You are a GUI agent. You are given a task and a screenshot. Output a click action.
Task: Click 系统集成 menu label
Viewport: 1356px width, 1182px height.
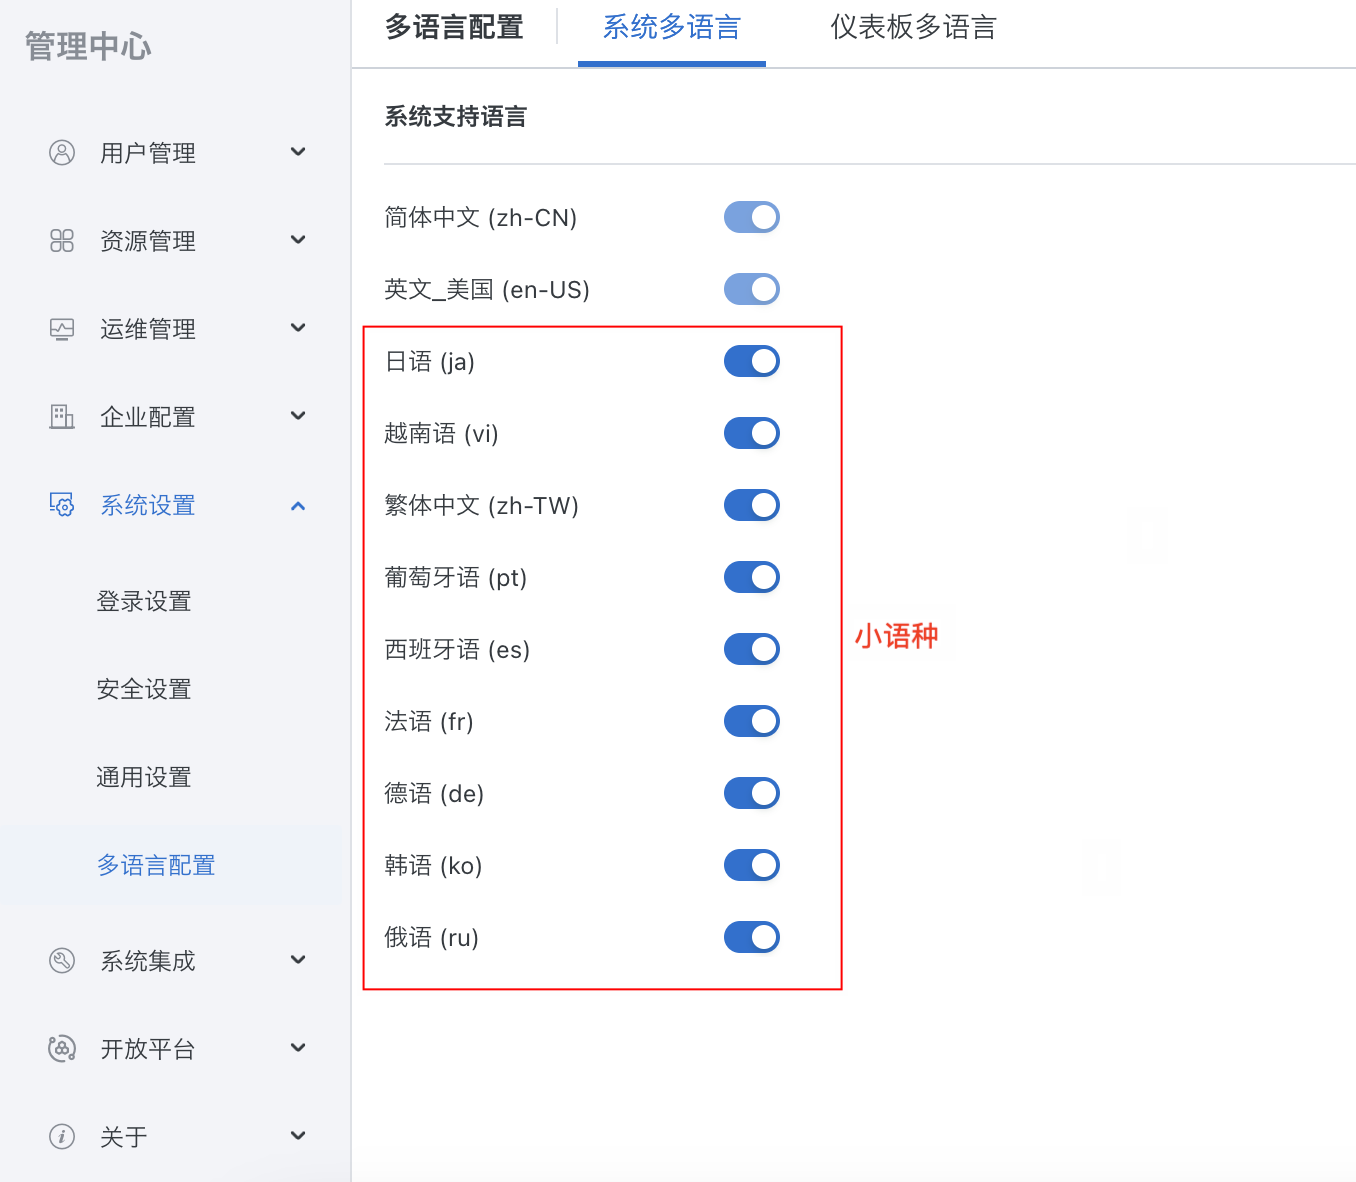click(148, 961)
